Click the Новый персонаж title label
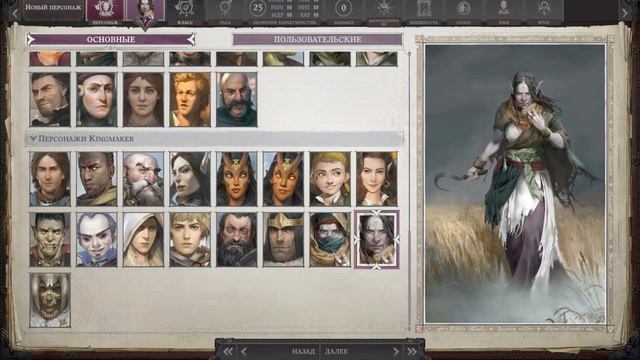This screenshot has height=360, width=640. [x=53, y=7]
